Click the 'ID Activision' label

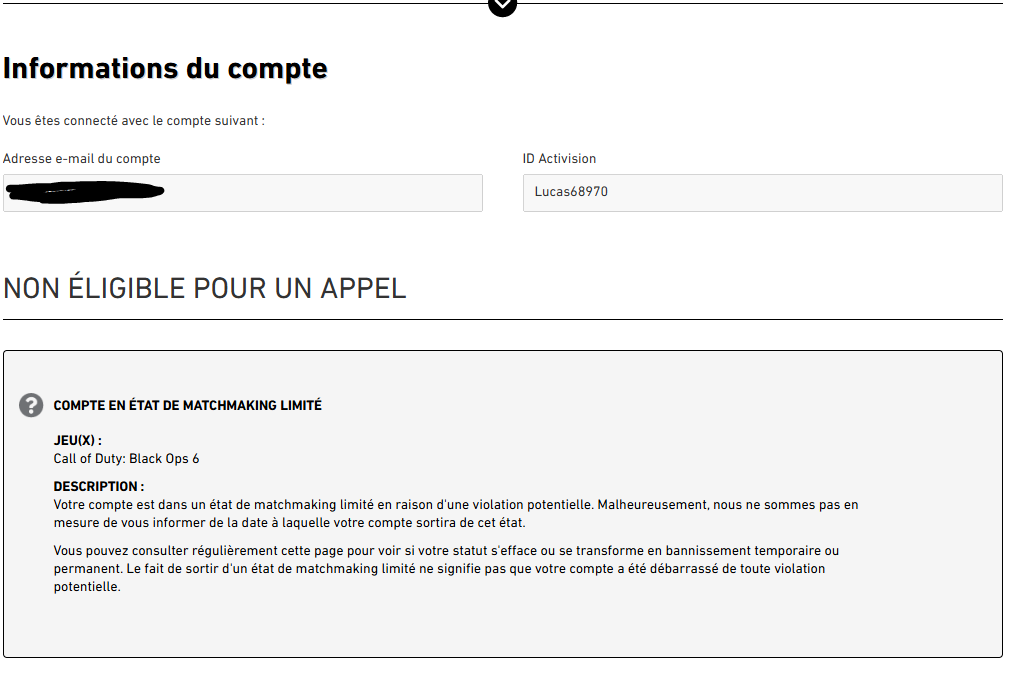click(559, 158)
